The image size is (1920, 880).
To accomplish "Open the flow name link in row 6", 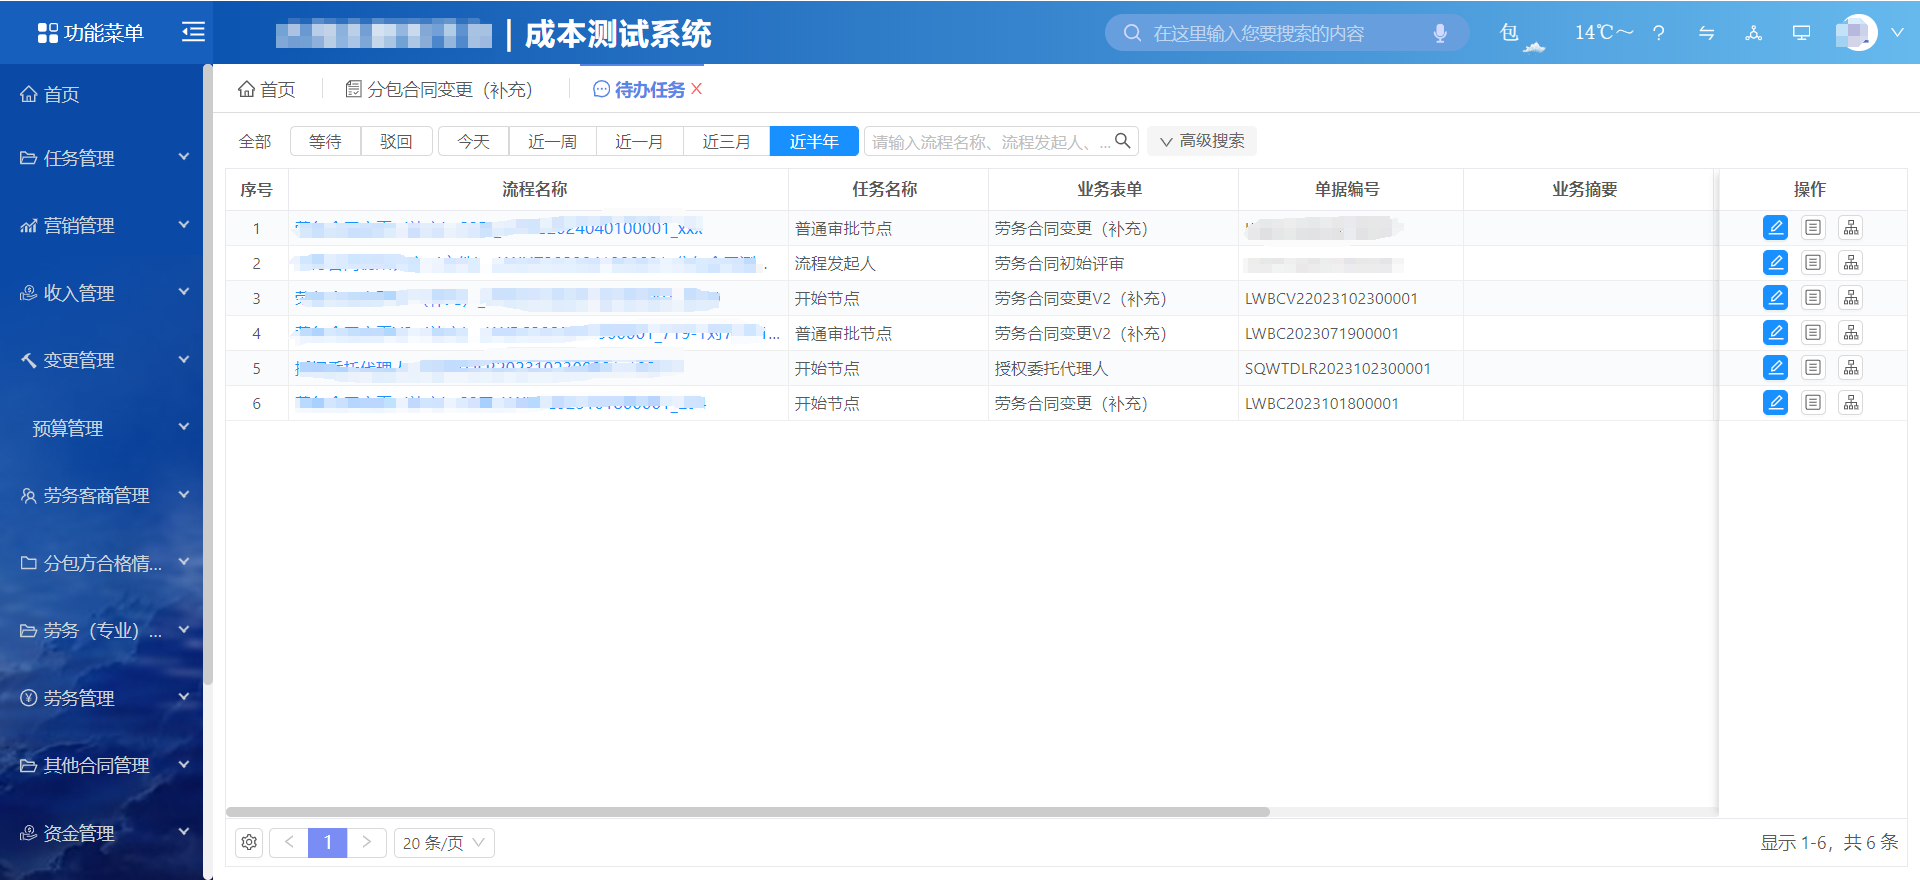I will pyautogui.click(x=500, y=403).
